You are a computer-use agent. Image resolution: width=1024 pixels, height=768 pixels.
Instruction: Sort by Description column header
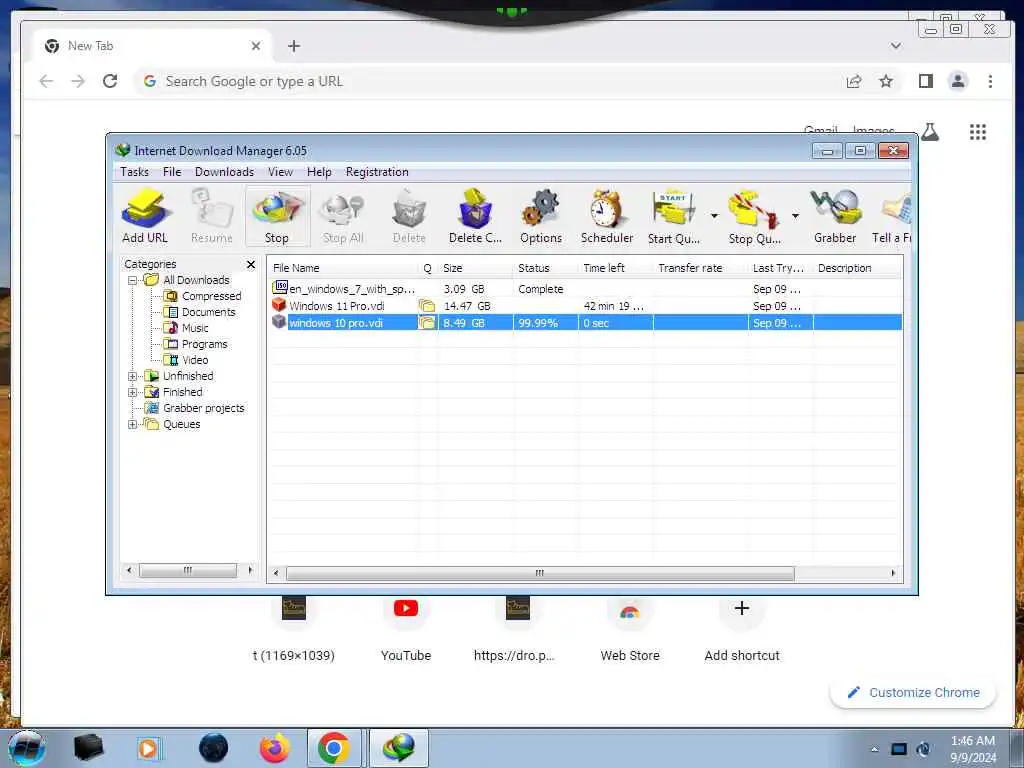click(857, 268)
